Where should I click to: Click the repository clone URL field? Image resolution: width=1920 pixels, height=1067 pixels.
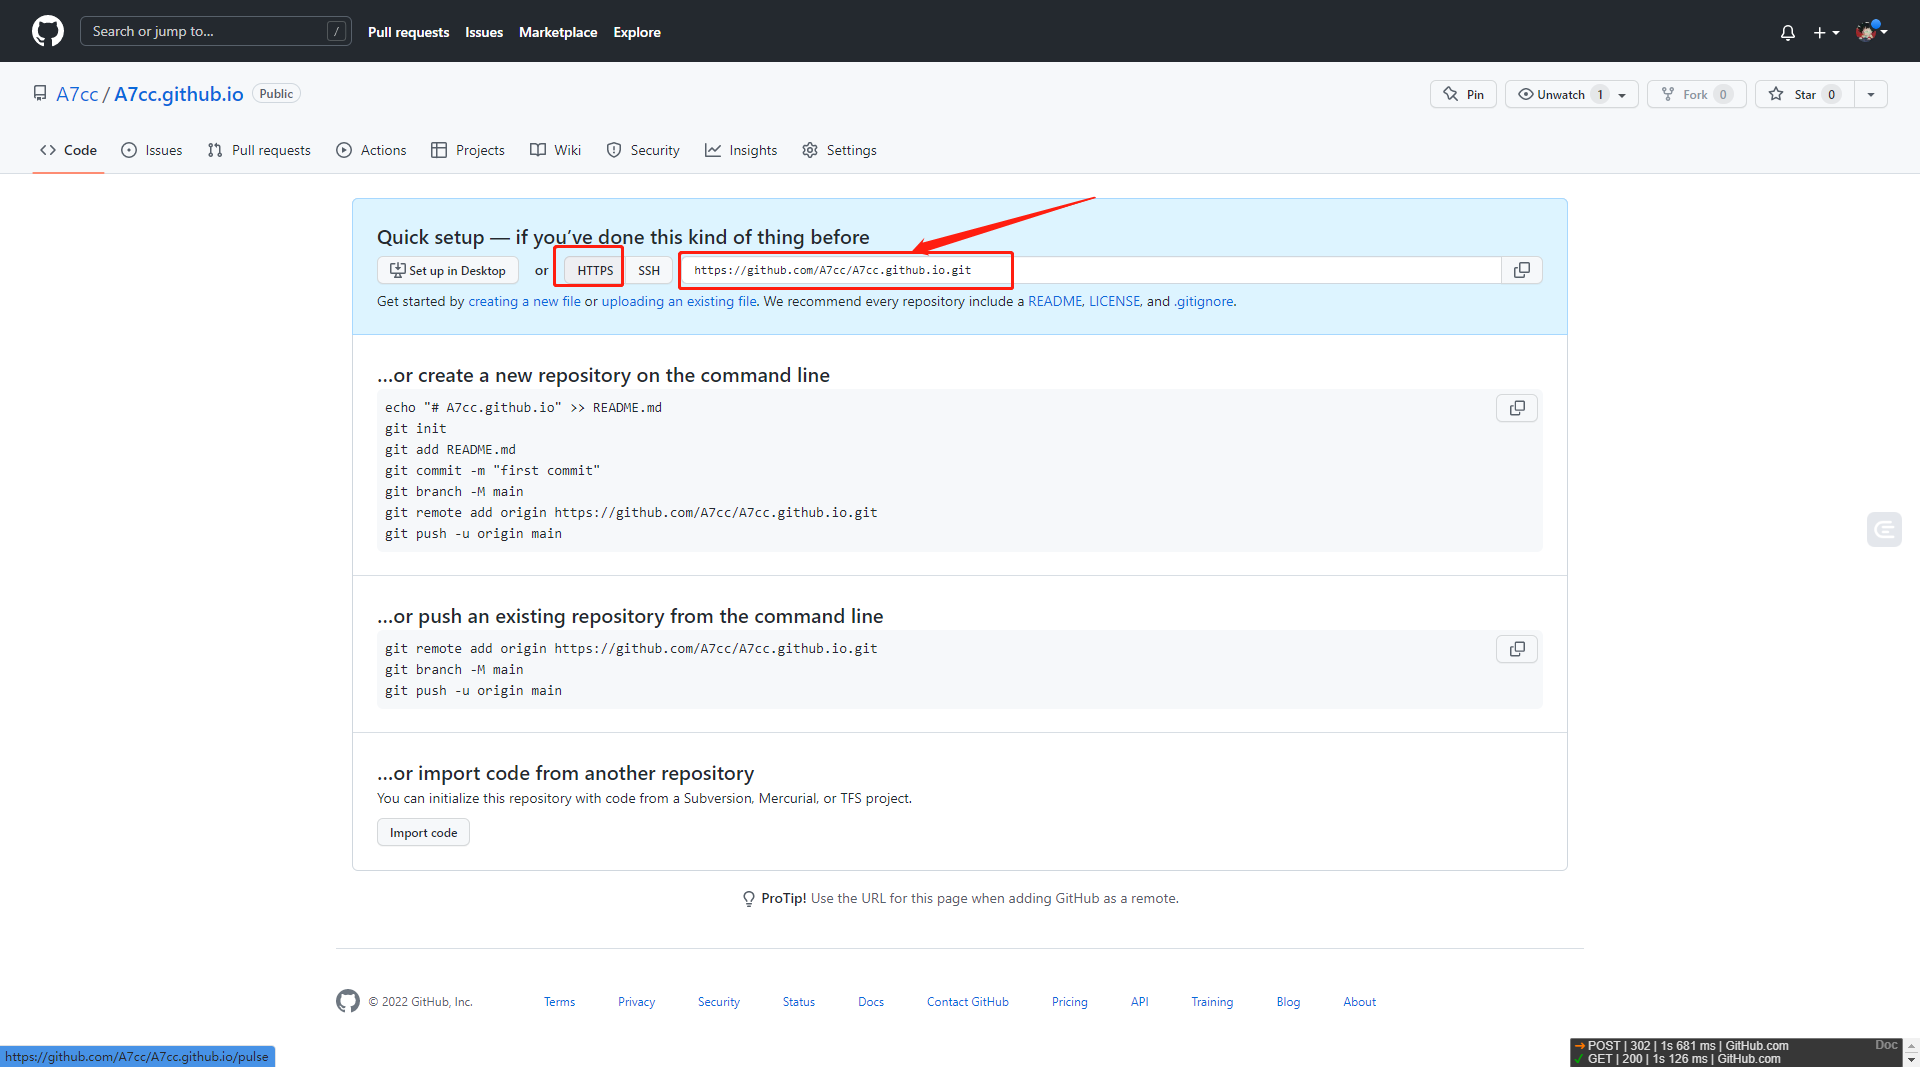pyautogui.click(x=1091, y=270)
